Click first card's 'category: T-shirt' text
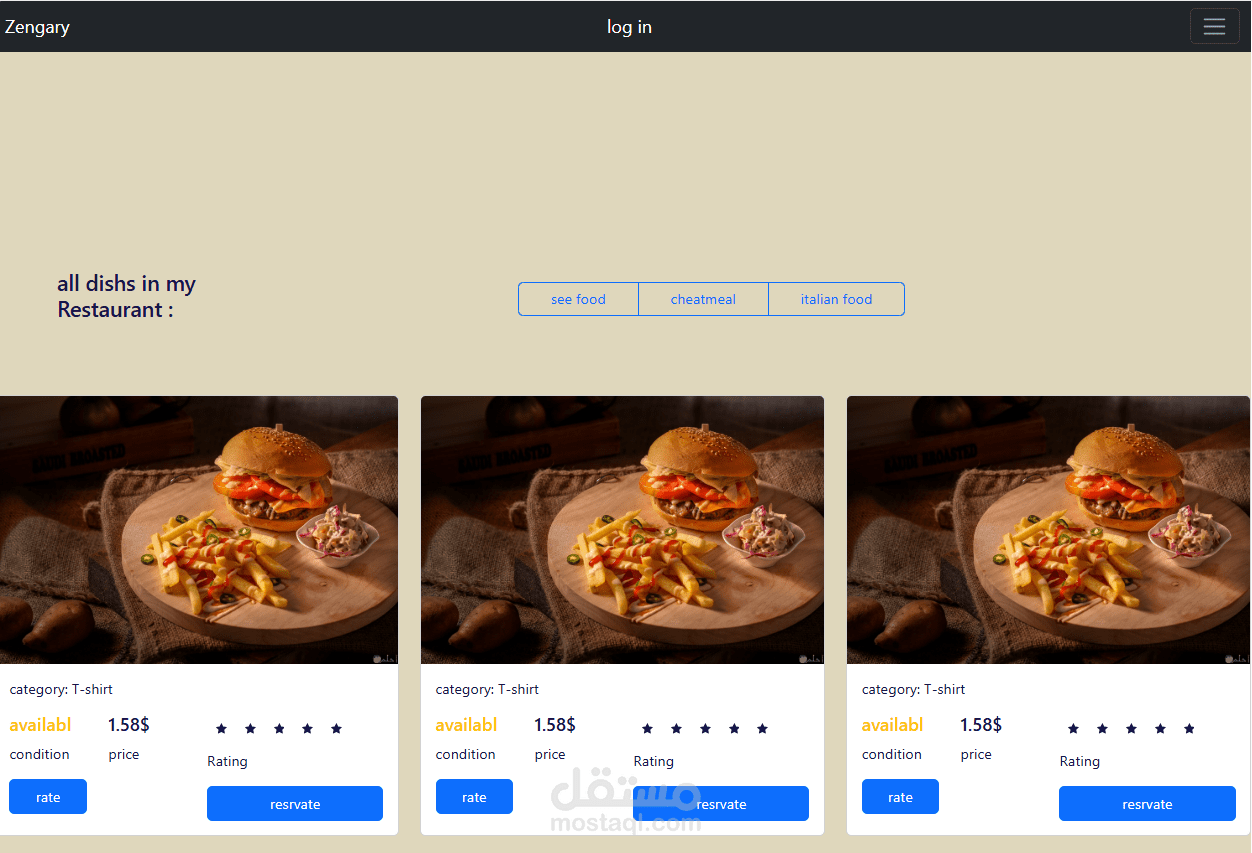The image size is (1252, 853). point(61,689)
